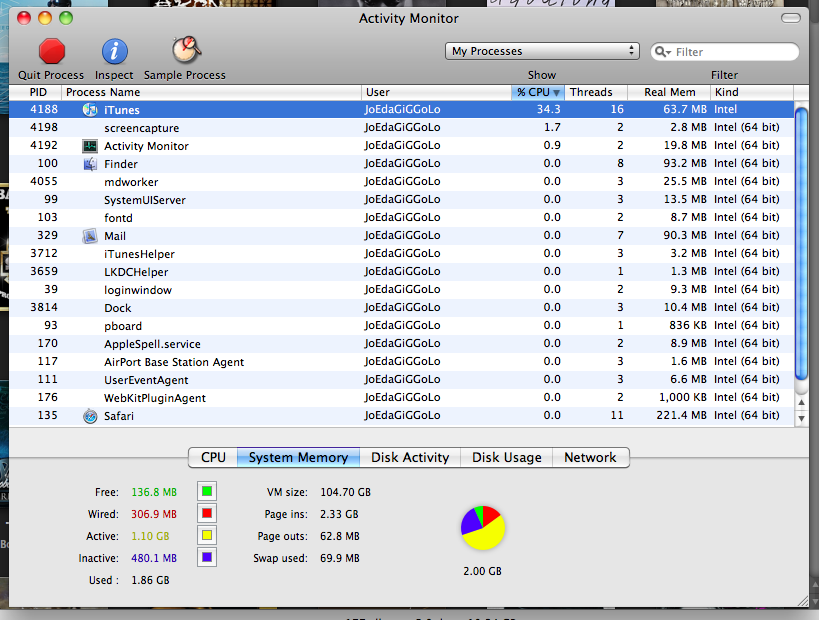The image size is (819, 620).
Task: Select the mdworker process row
Action: tap(401, 182)
